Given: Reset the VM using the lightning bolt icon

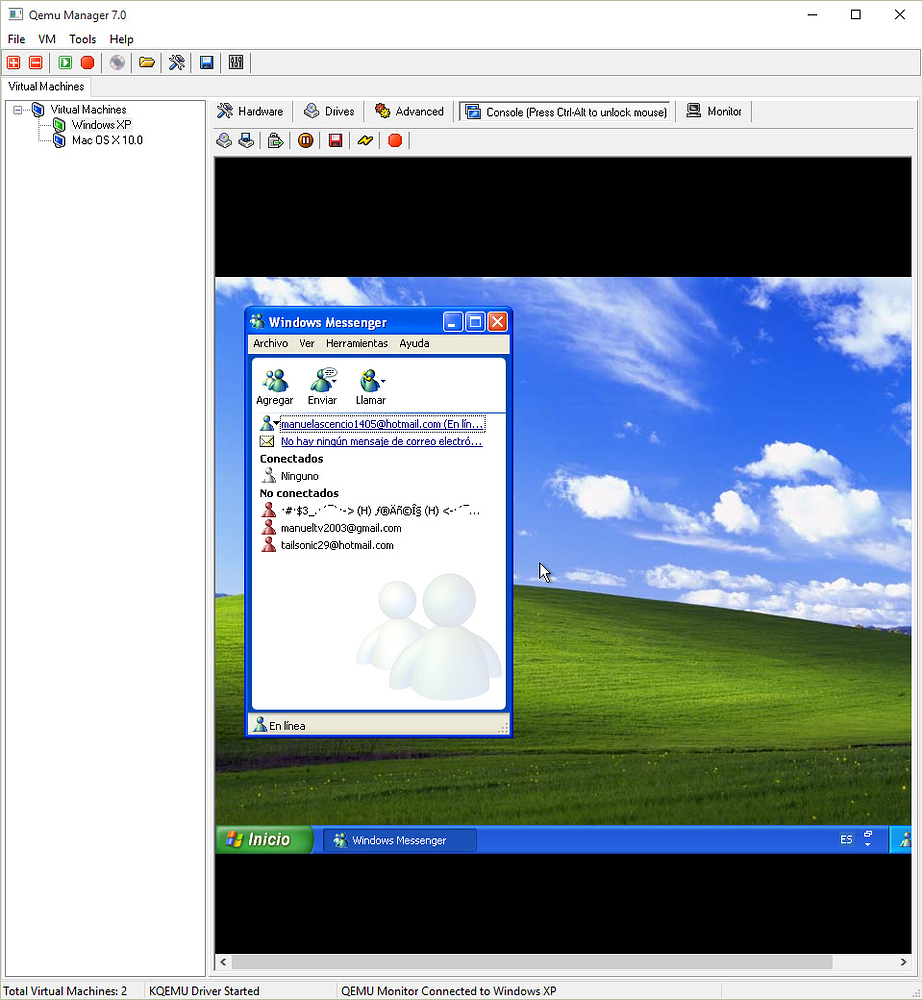Looking at the screenshot, I should (x=364, y=140).
